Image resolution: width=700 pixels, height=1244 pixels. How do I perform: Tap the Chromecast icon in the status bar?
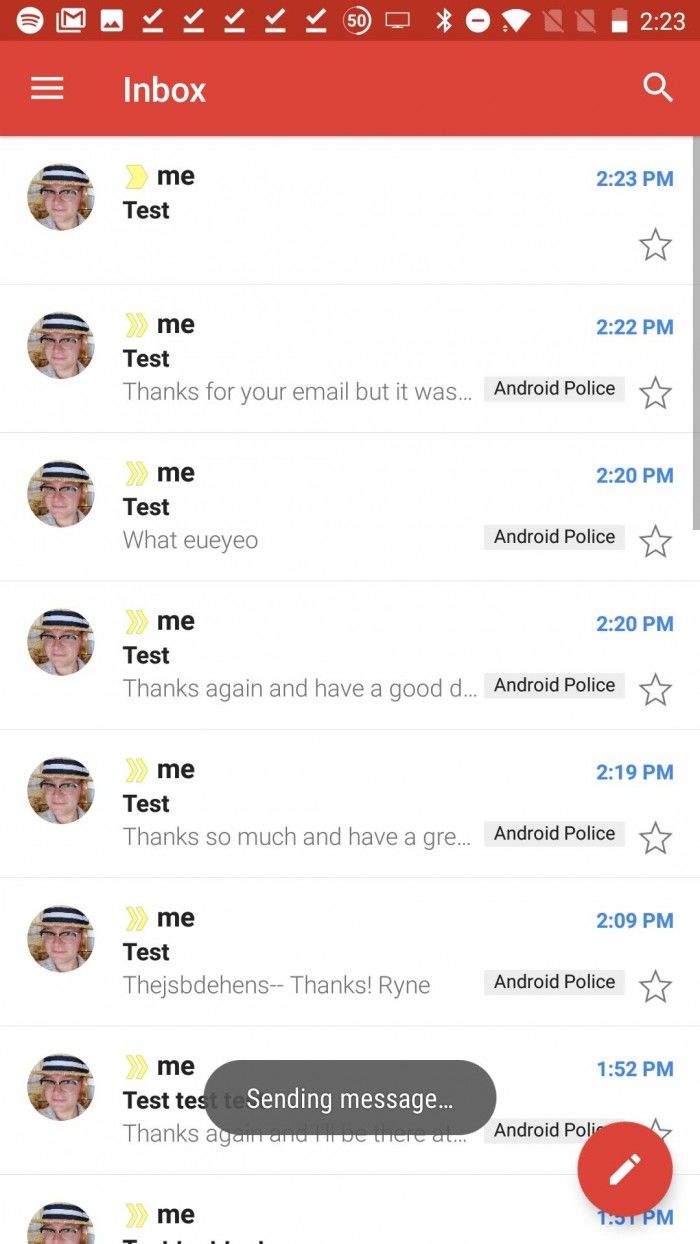[396, 18]
